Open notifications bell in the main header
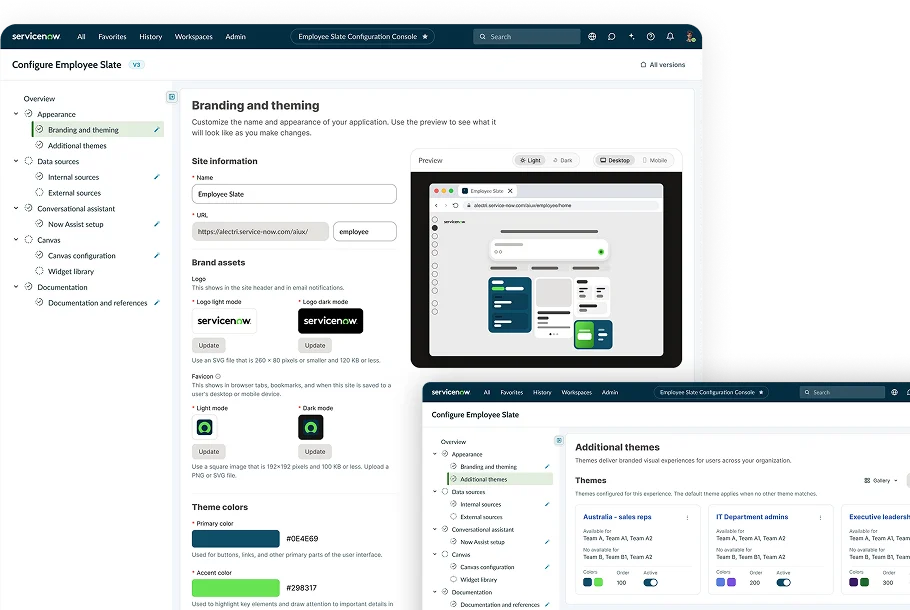Image resolution: width=910 pixels, height=610 pixels. click(670, 37)
